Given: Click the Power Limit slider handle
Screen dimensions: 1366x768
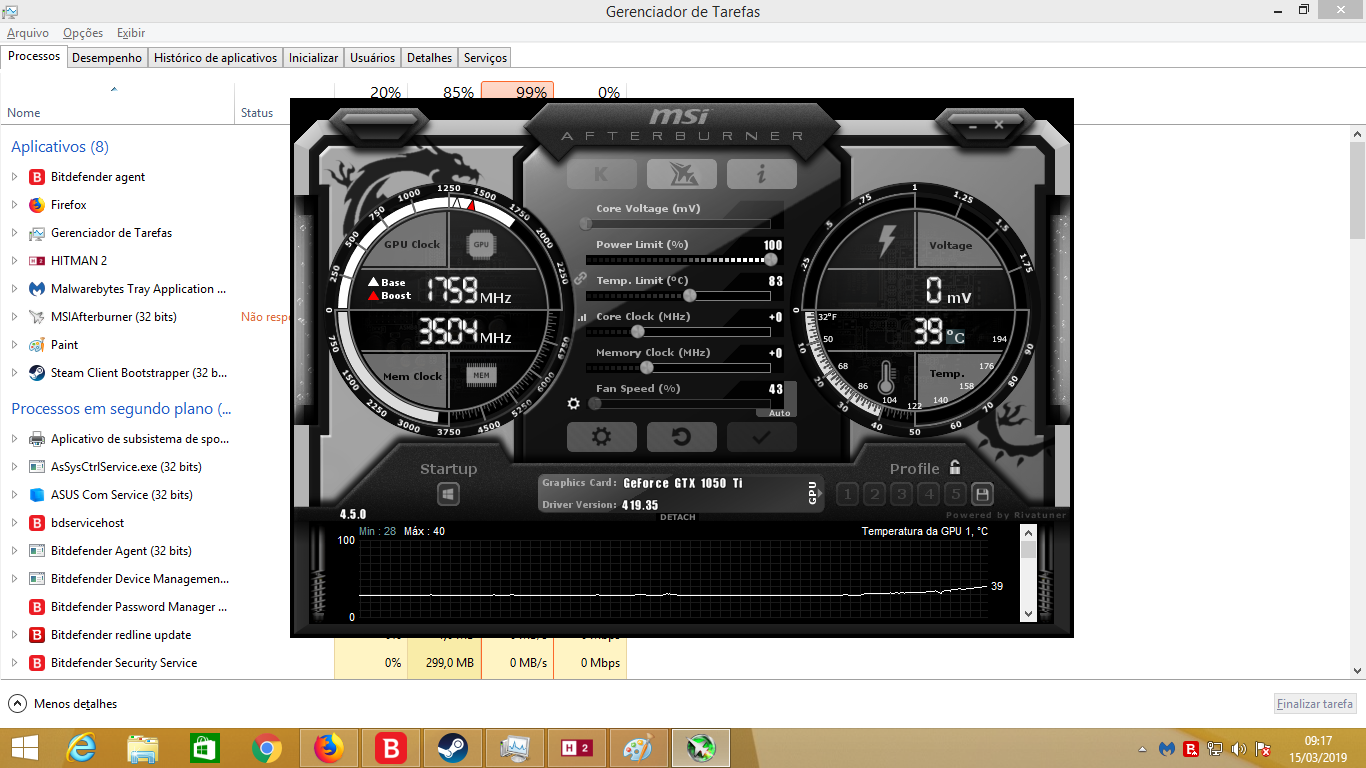Looking at the screenshot, I should tap(770, 260).
